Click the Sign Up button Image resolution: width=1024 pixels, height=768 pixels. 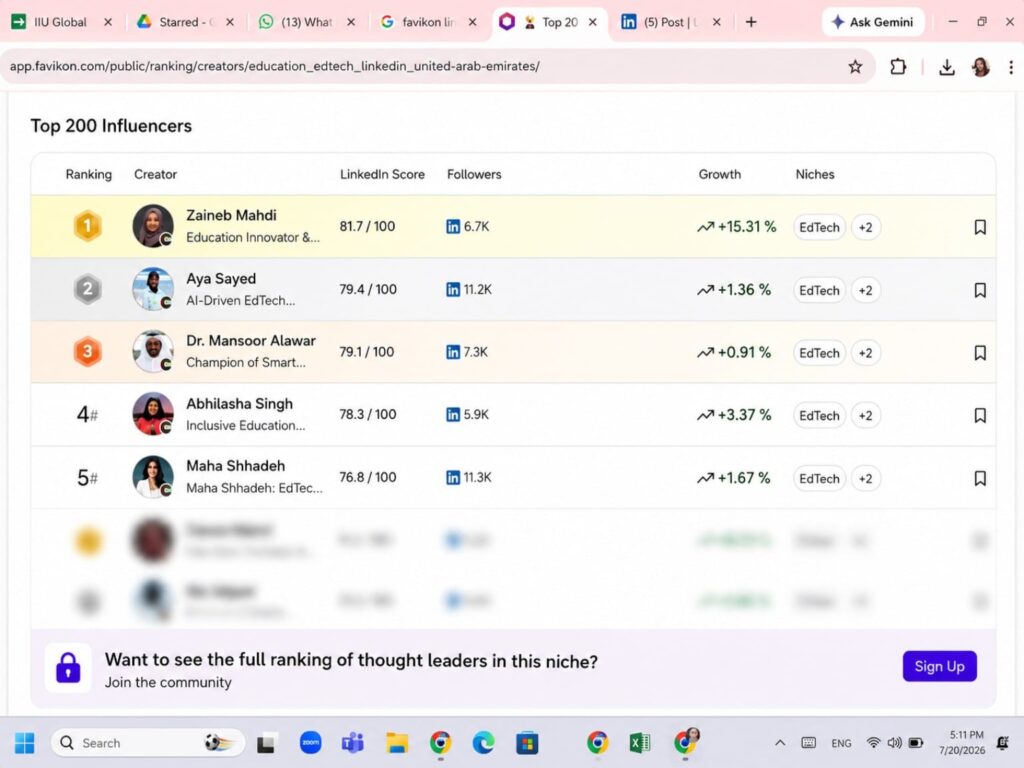939,666
